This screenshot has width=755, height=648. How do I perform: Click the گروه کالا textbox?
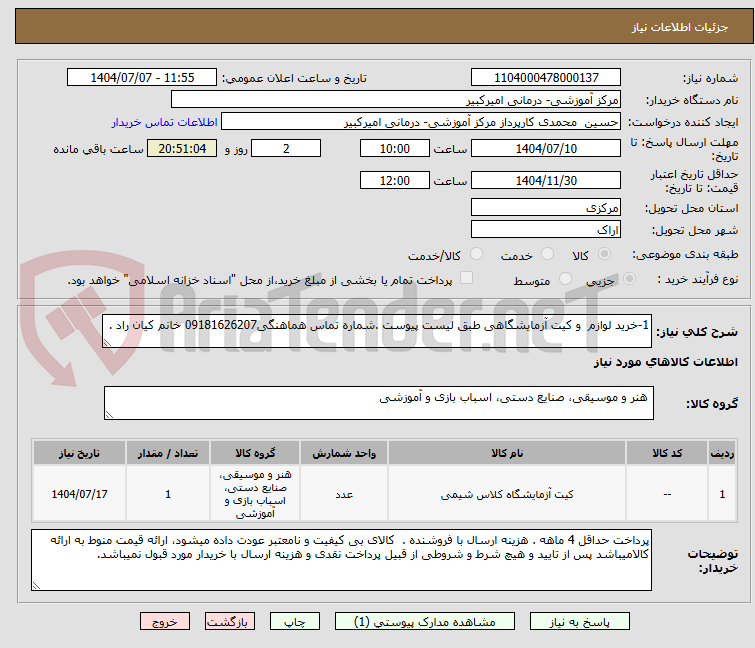(378, 402)
